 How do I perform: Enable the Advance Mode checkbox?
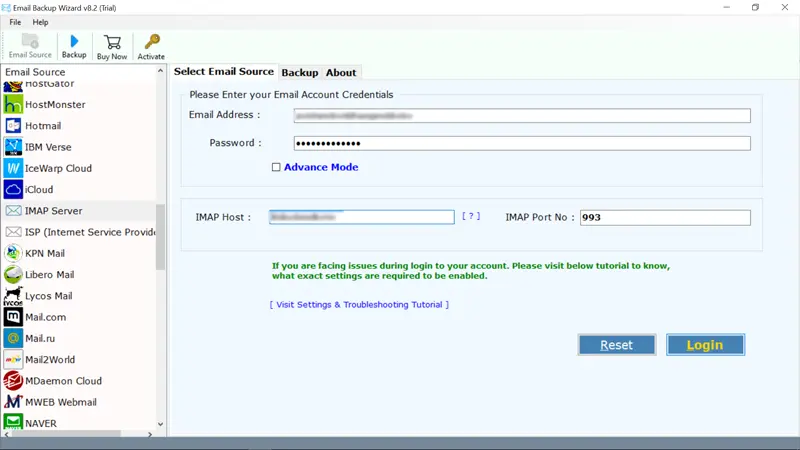(276, 167)
